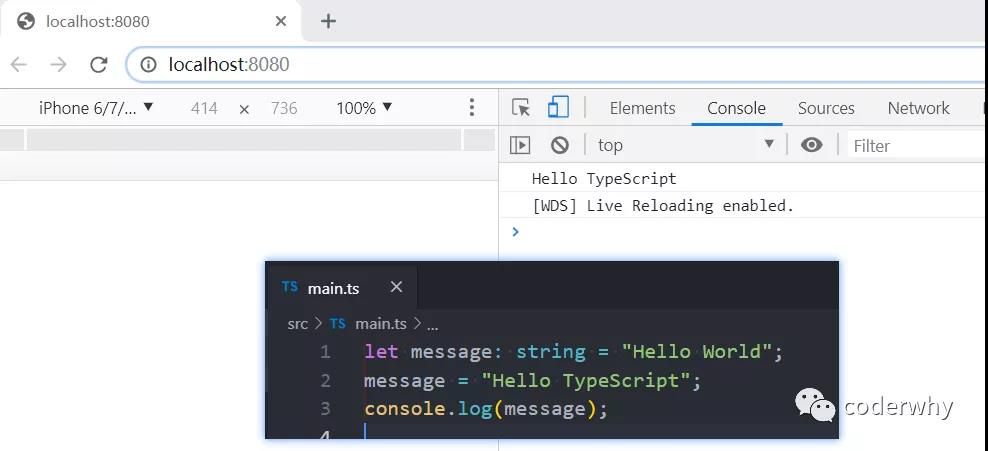The width and height of the screenshot is (988, 451).
Task: Reload the localhost page
Action: pyautogui.click(x=98, y=64)
